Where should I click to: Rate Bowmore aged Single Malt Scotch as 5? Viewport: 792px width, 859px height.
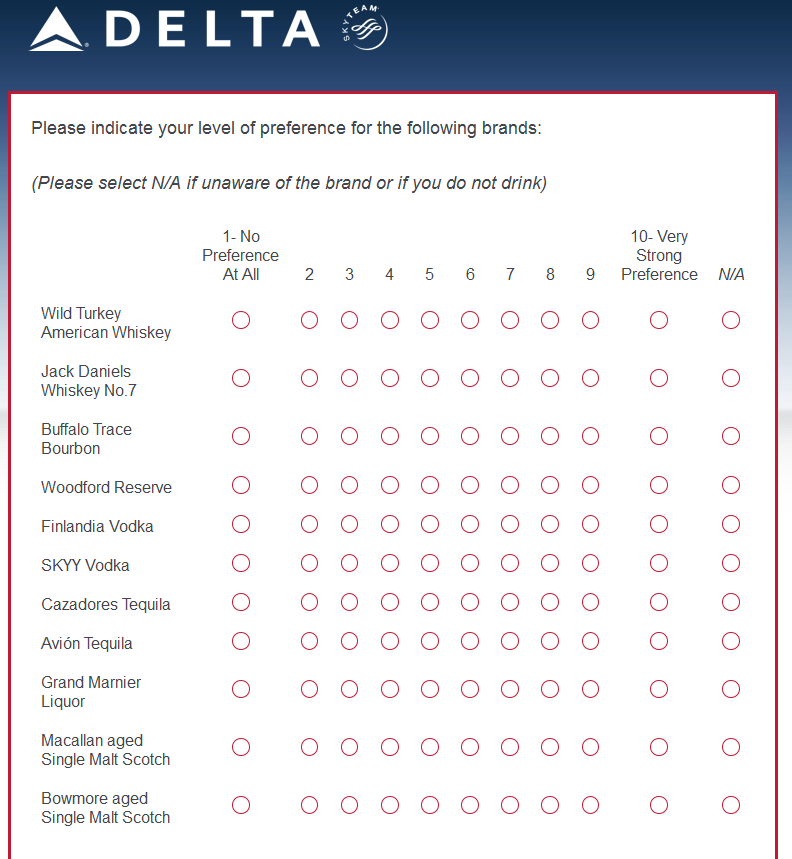(x=430, y=805)
